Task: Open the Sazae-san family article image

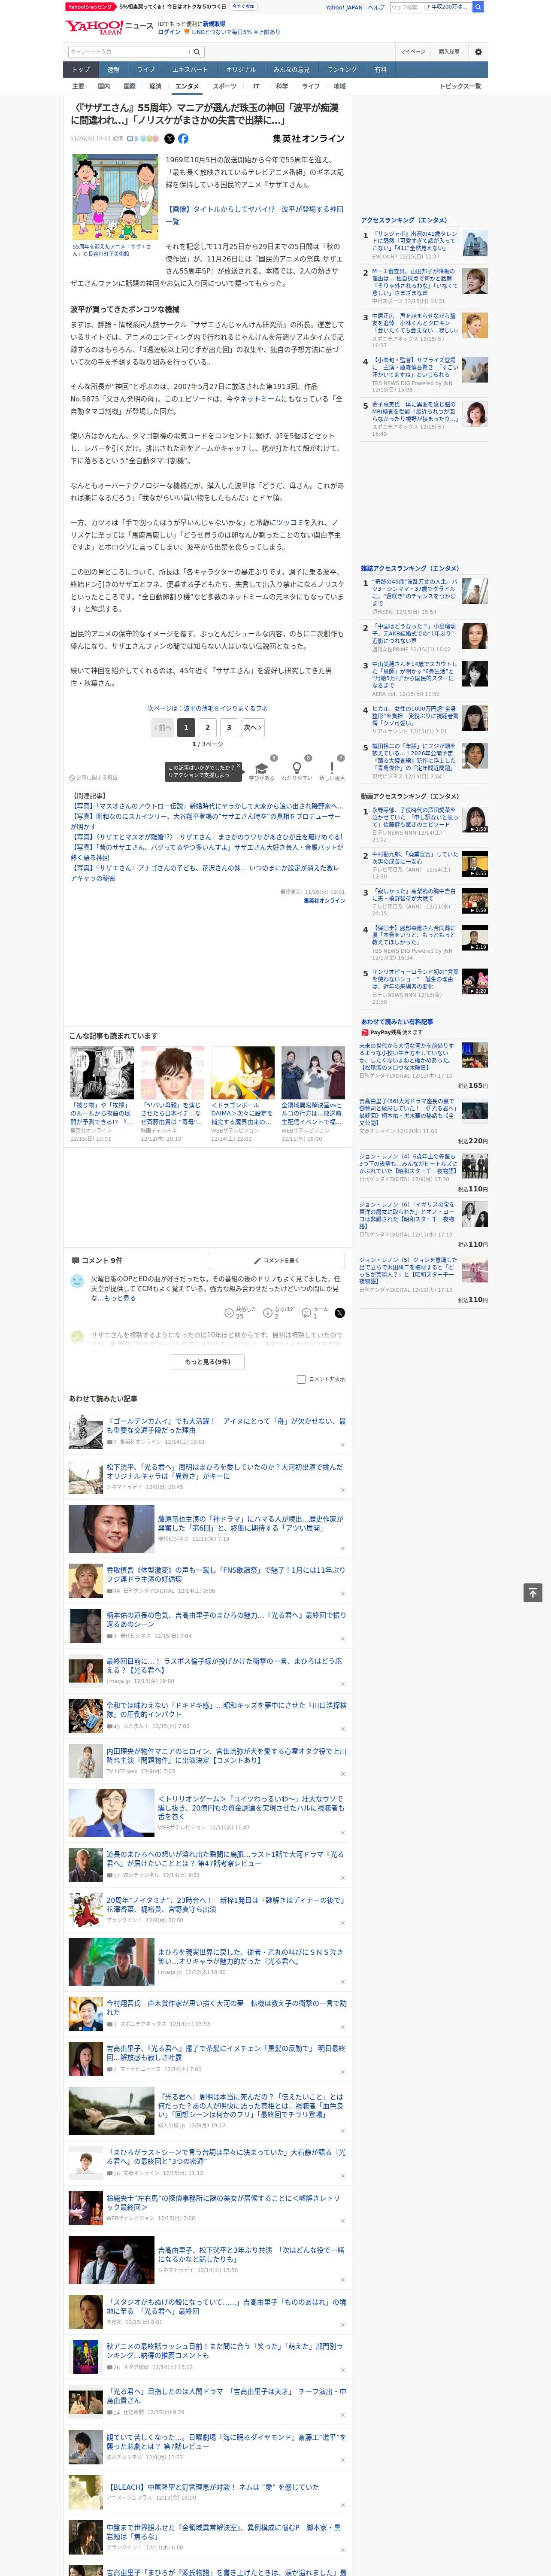Action: [114, 197]
